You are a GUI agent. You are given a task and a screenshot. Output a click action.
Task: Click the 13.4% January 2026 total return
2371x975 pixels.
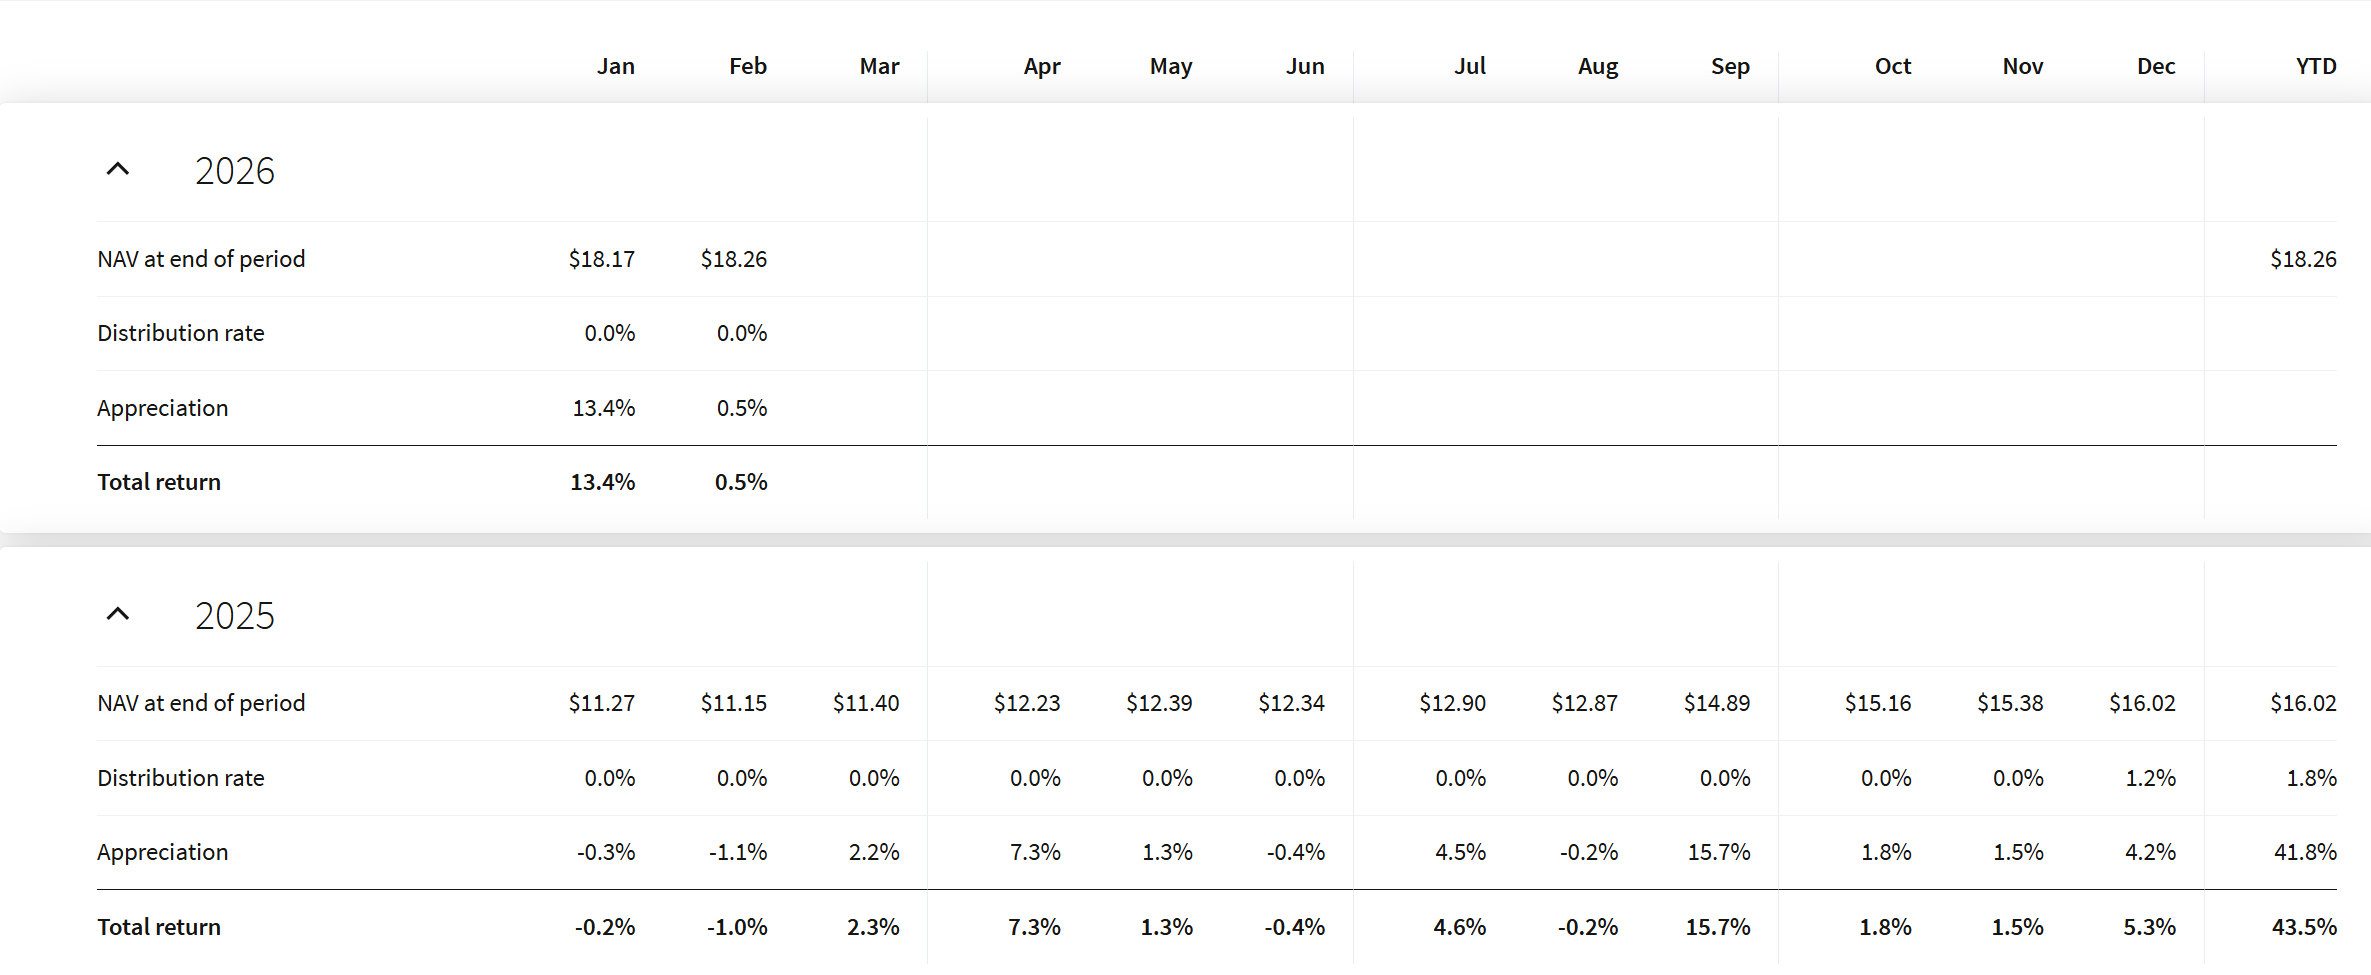602,482
